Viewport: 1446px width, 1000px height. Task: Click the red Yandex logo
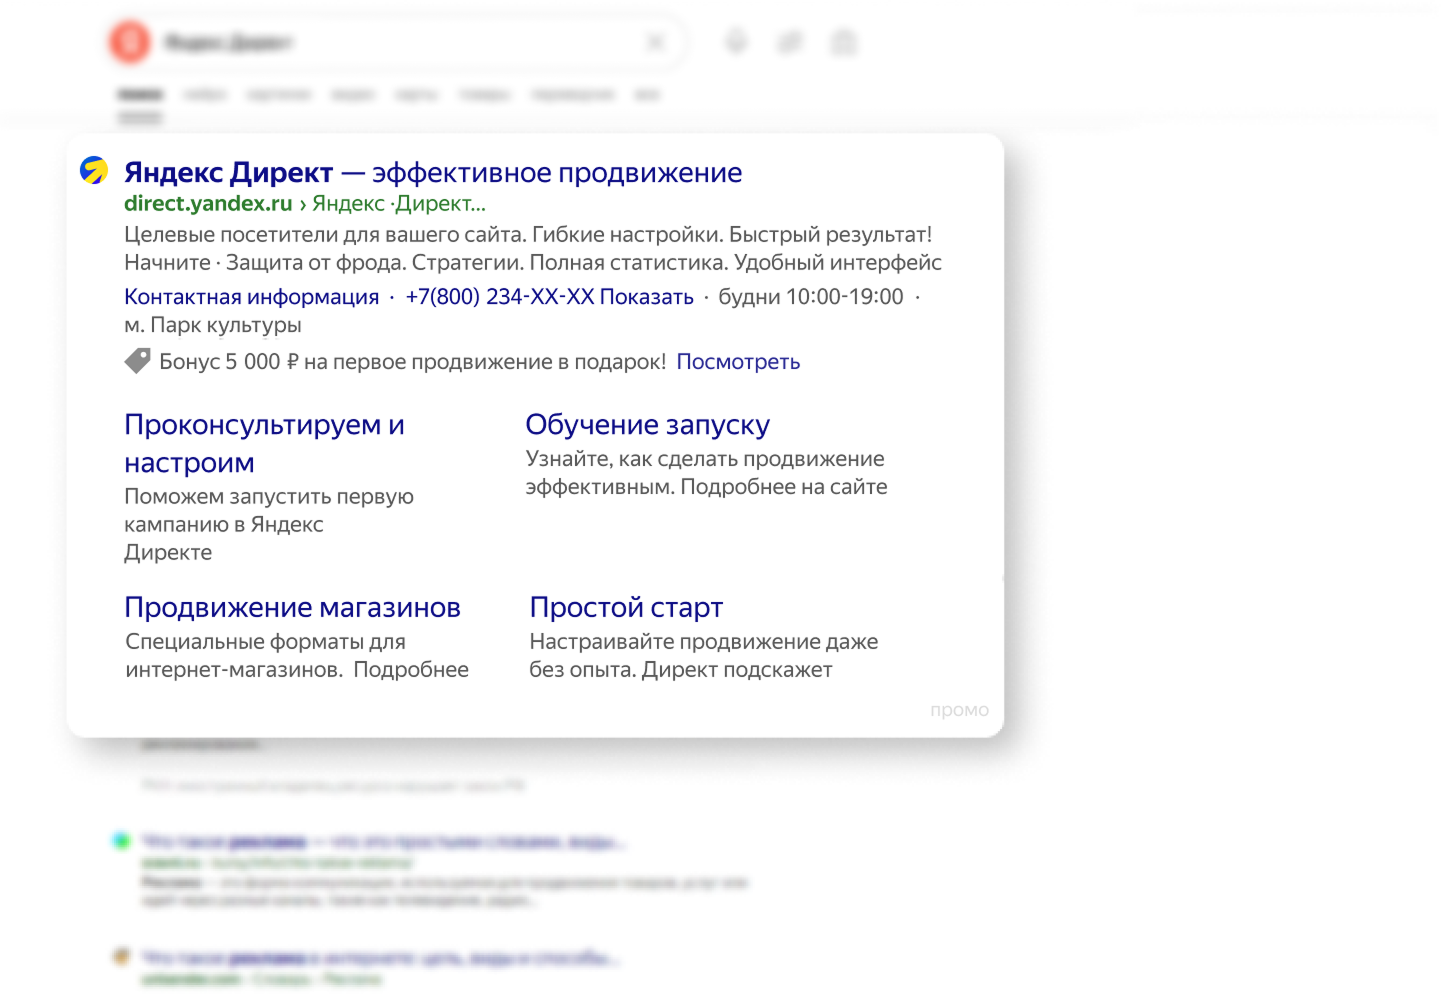tap(130, 42)
